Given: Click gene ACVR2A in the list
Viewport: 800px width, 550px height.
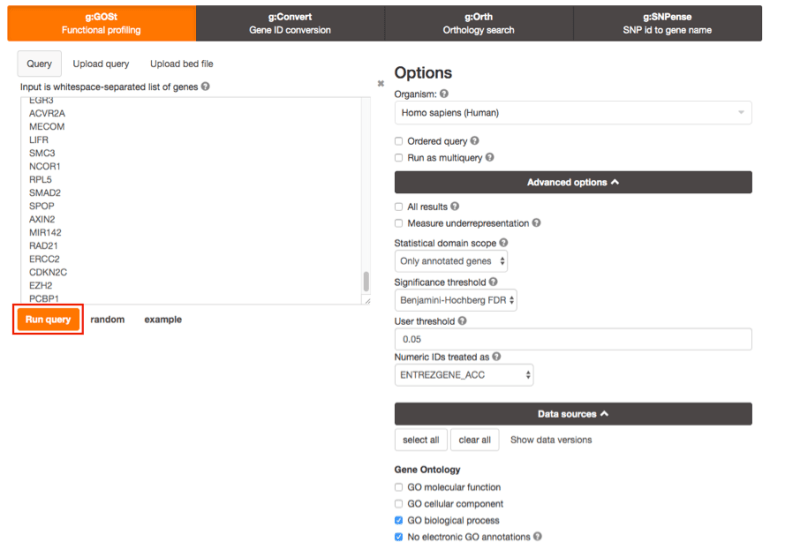Looking at the screenshot, I should [x=47, y=113].
